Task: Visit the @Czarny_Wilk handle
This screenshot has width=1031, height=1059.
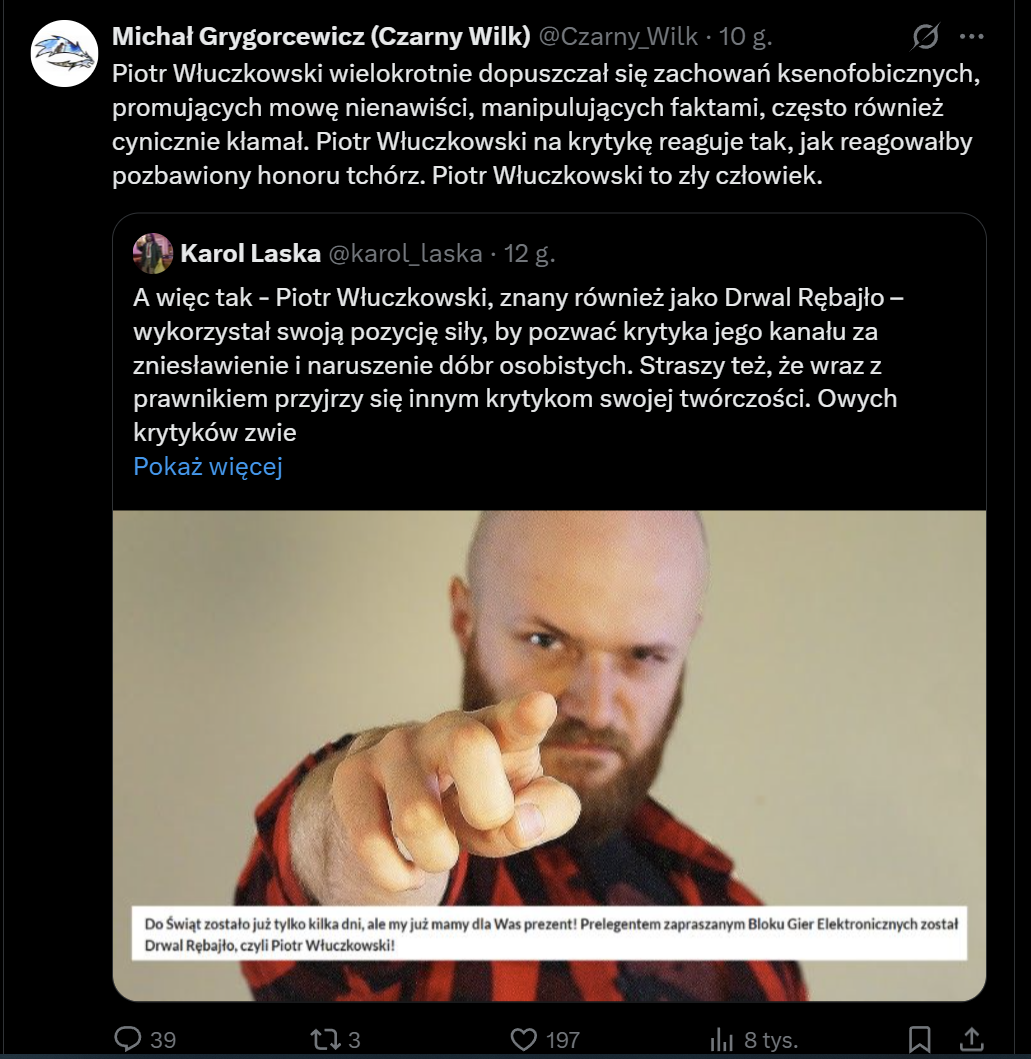Action: 618,36
